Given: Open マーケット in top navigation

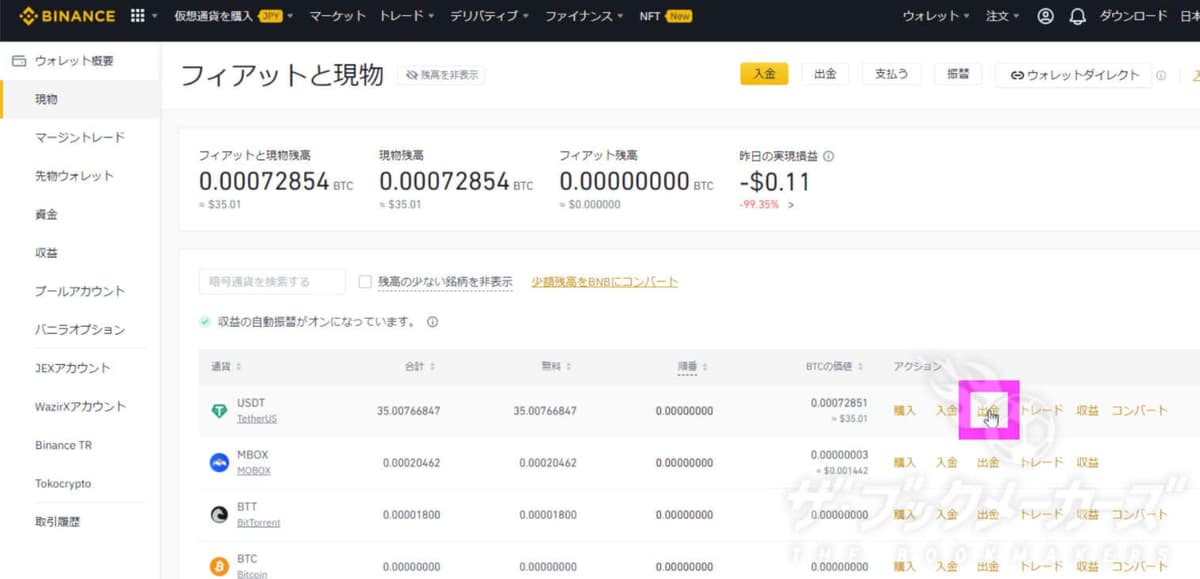Looking at the screenshot, I should pyautogui.click(x=337, y=16).
